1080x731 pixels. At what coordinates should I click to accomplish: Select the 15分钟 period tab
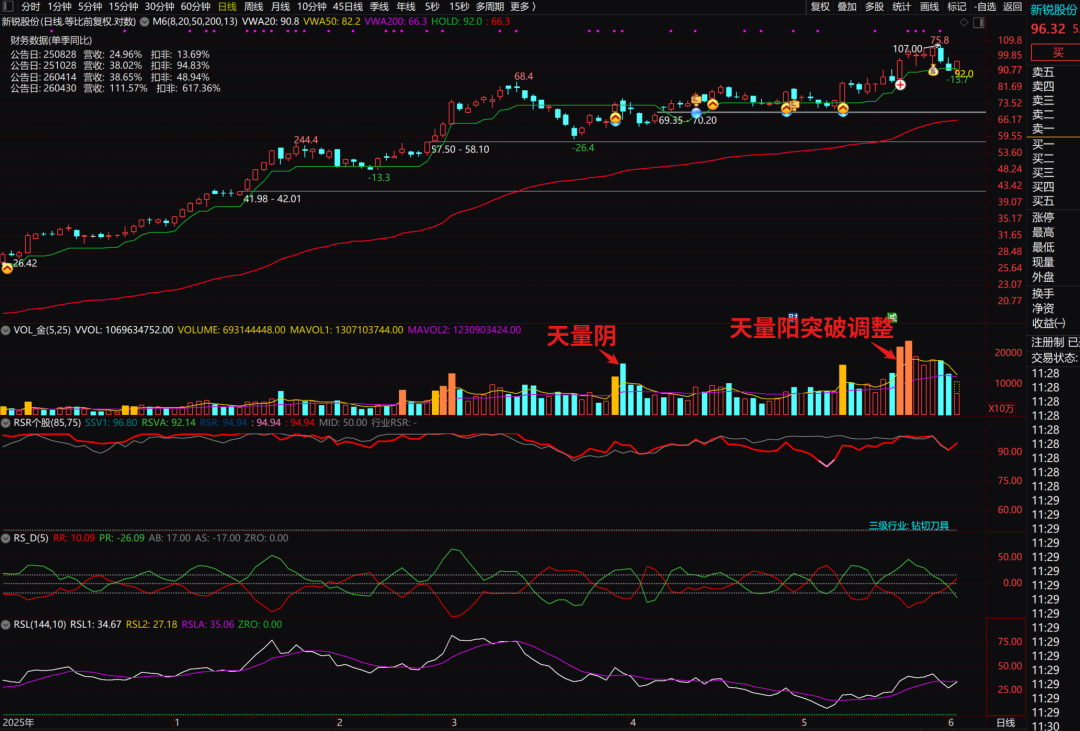pos(123,6)
